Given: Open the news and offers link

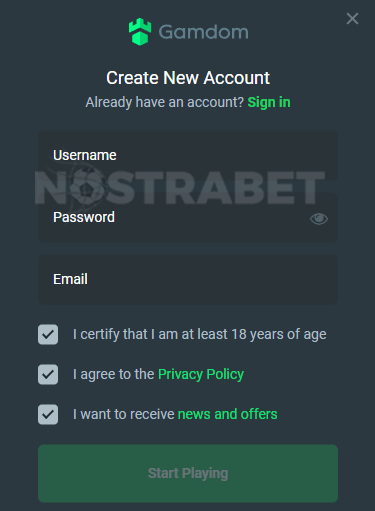Looking at the screenshot, I should (228, 414).
